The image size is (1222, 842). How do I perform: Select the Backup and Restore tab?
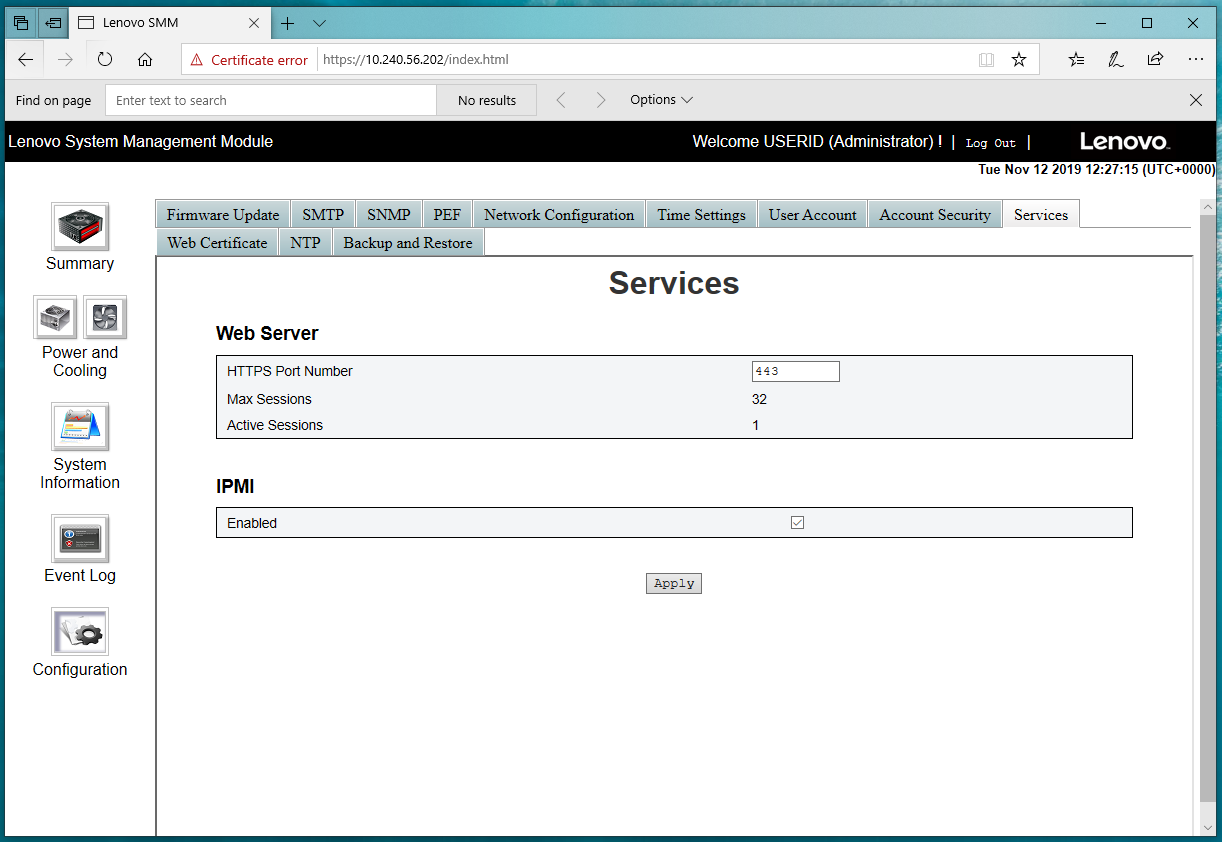[407, 243]
